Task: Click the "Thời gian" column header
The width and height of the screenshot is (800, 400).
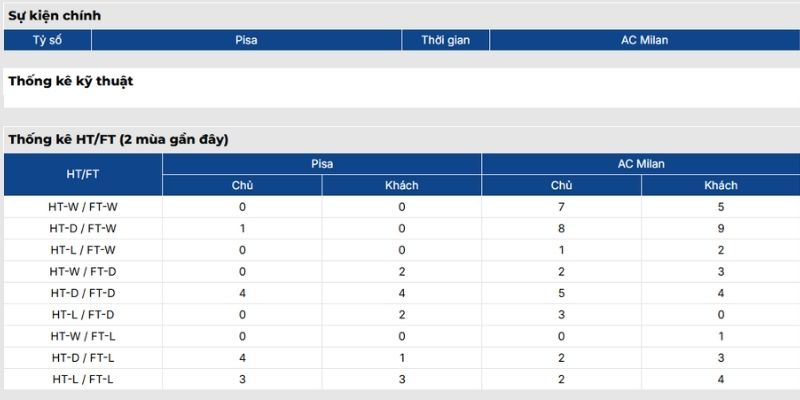Action: (446, 40)
